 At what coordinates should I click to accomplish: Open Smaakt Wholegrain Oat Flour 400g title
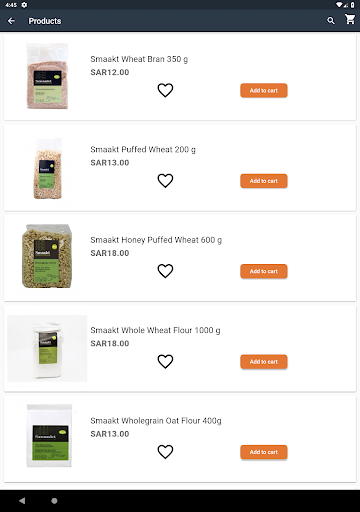pos(156,421)
